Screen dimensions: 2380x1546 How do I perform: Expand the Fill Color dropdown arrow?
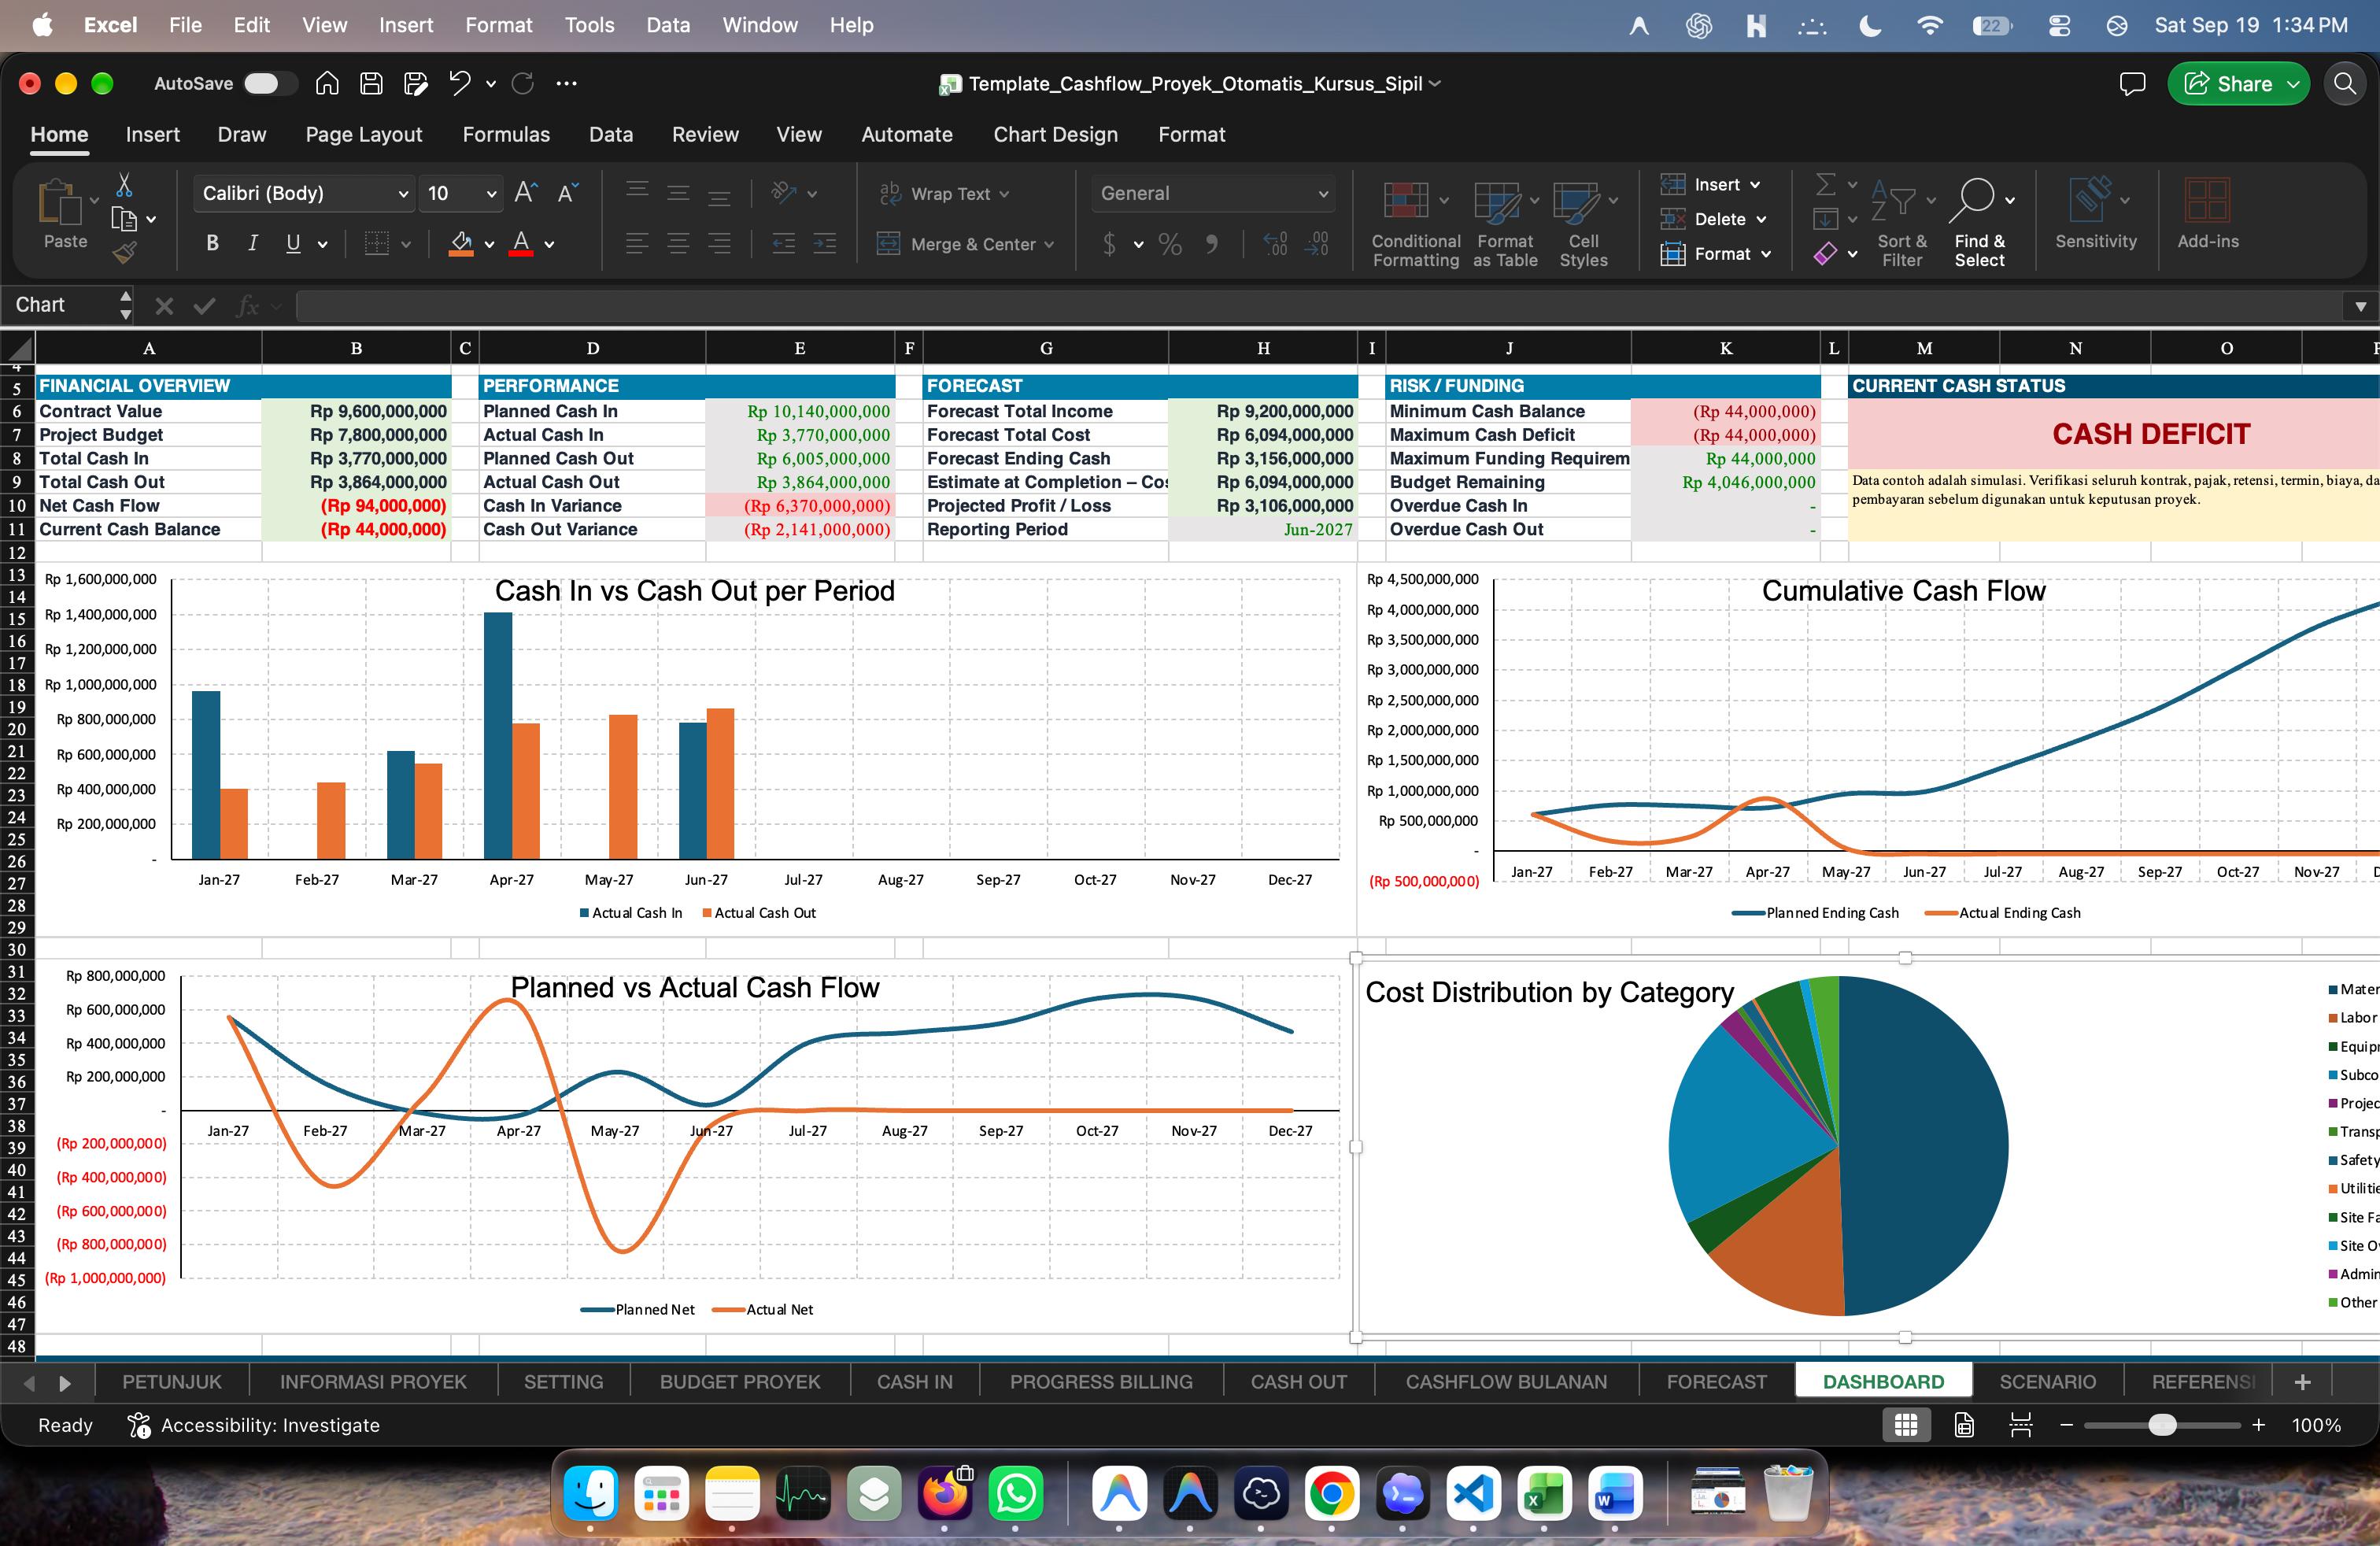489,244
